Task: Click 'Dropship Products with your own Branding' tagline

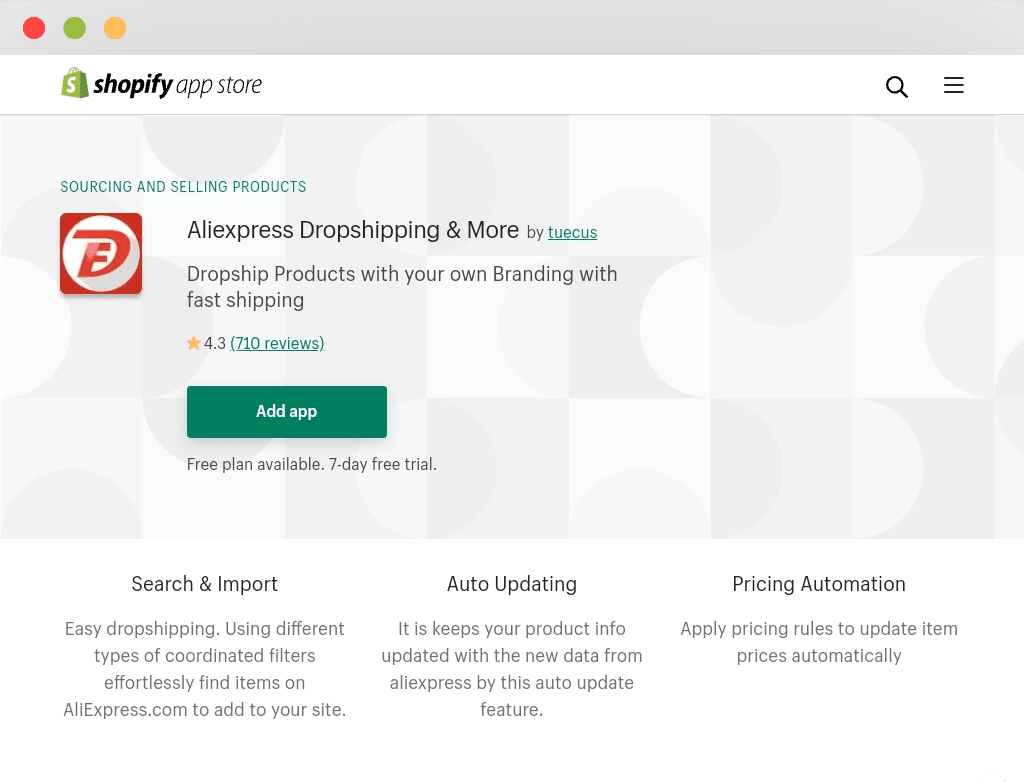Action: pyautogui.click(x=402, y=287)
